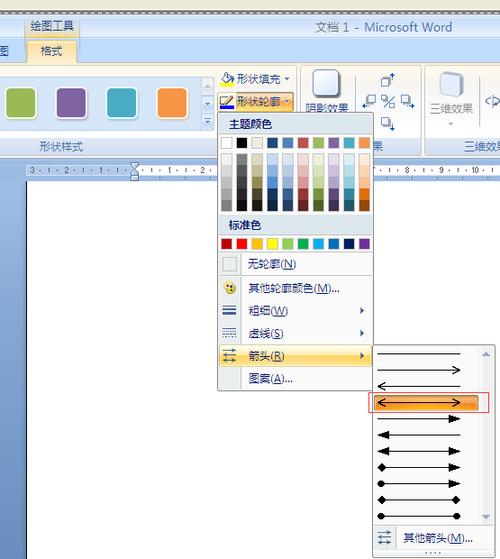Open the Shadow Effects (阴影效果) button
The image size is (500, 559).
tap(326, 91)
